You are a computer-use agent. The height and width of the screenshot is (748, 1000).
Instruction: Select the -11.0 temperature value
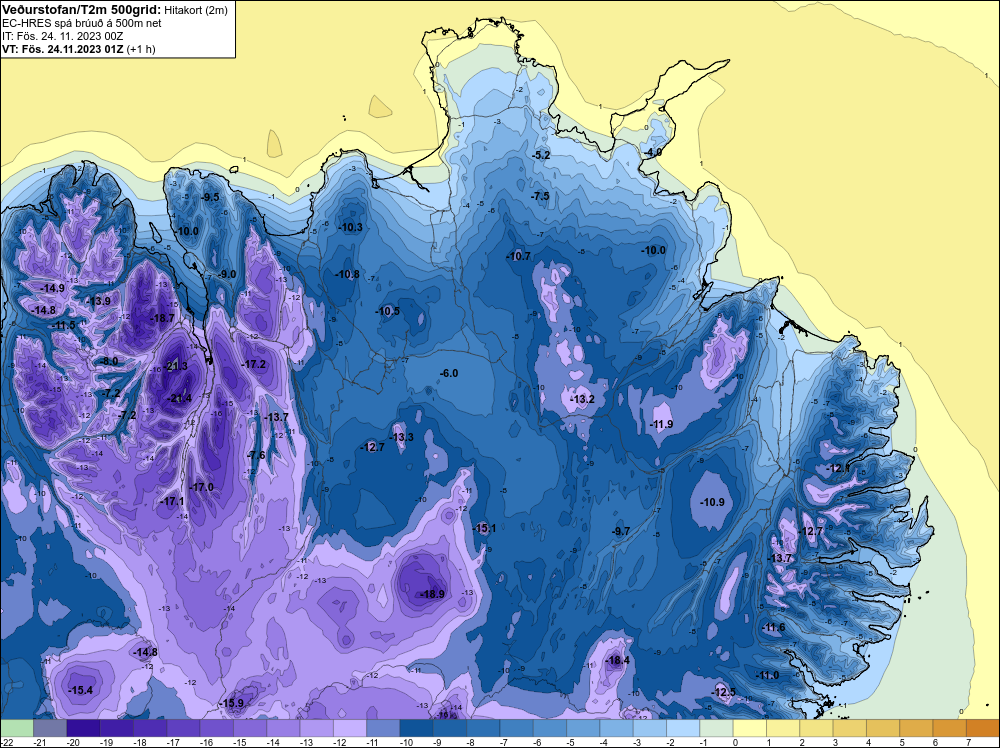pos(767,675)
